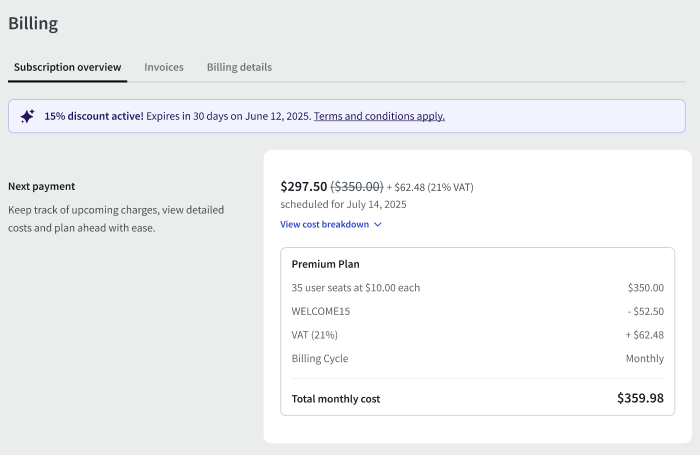Viewport: 700px width, 456px height.
Task: Click the Premium Plan title
Action: [x=325, y=264]
